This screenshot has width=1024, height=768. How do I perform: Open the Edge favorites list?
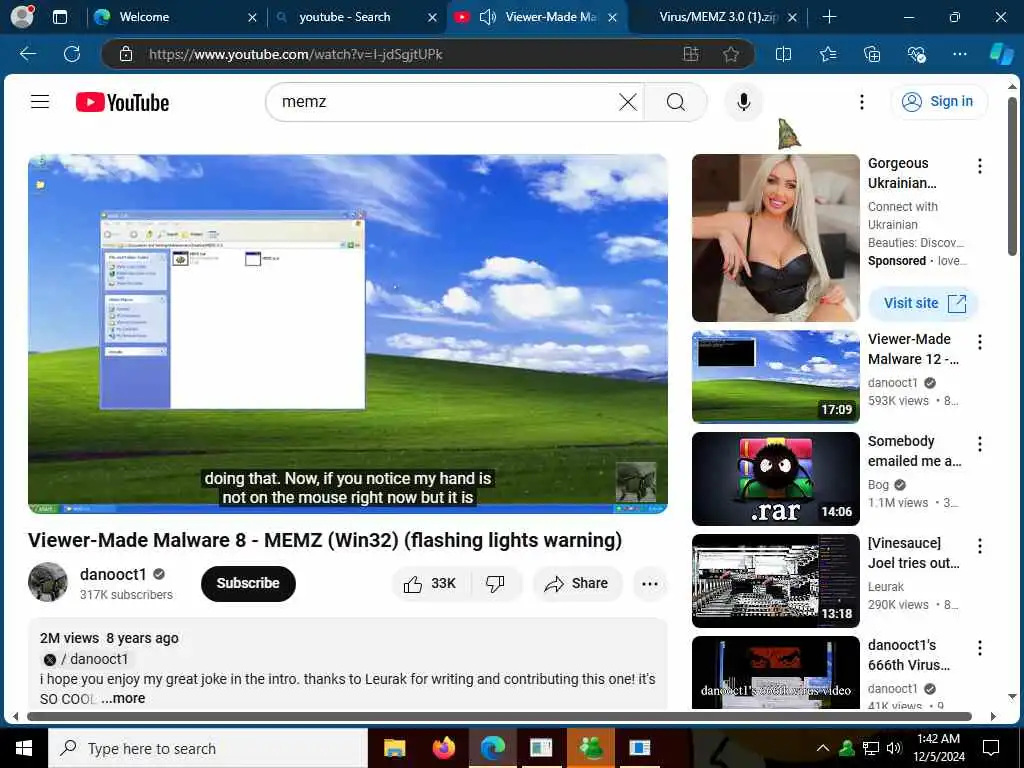828,54
